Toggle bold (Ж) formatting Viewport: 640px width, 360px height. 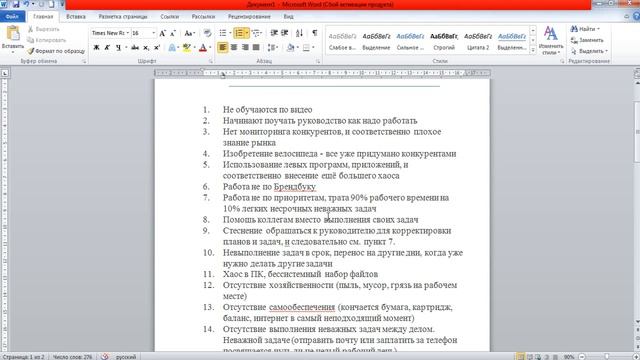click(x=97, y=48)
